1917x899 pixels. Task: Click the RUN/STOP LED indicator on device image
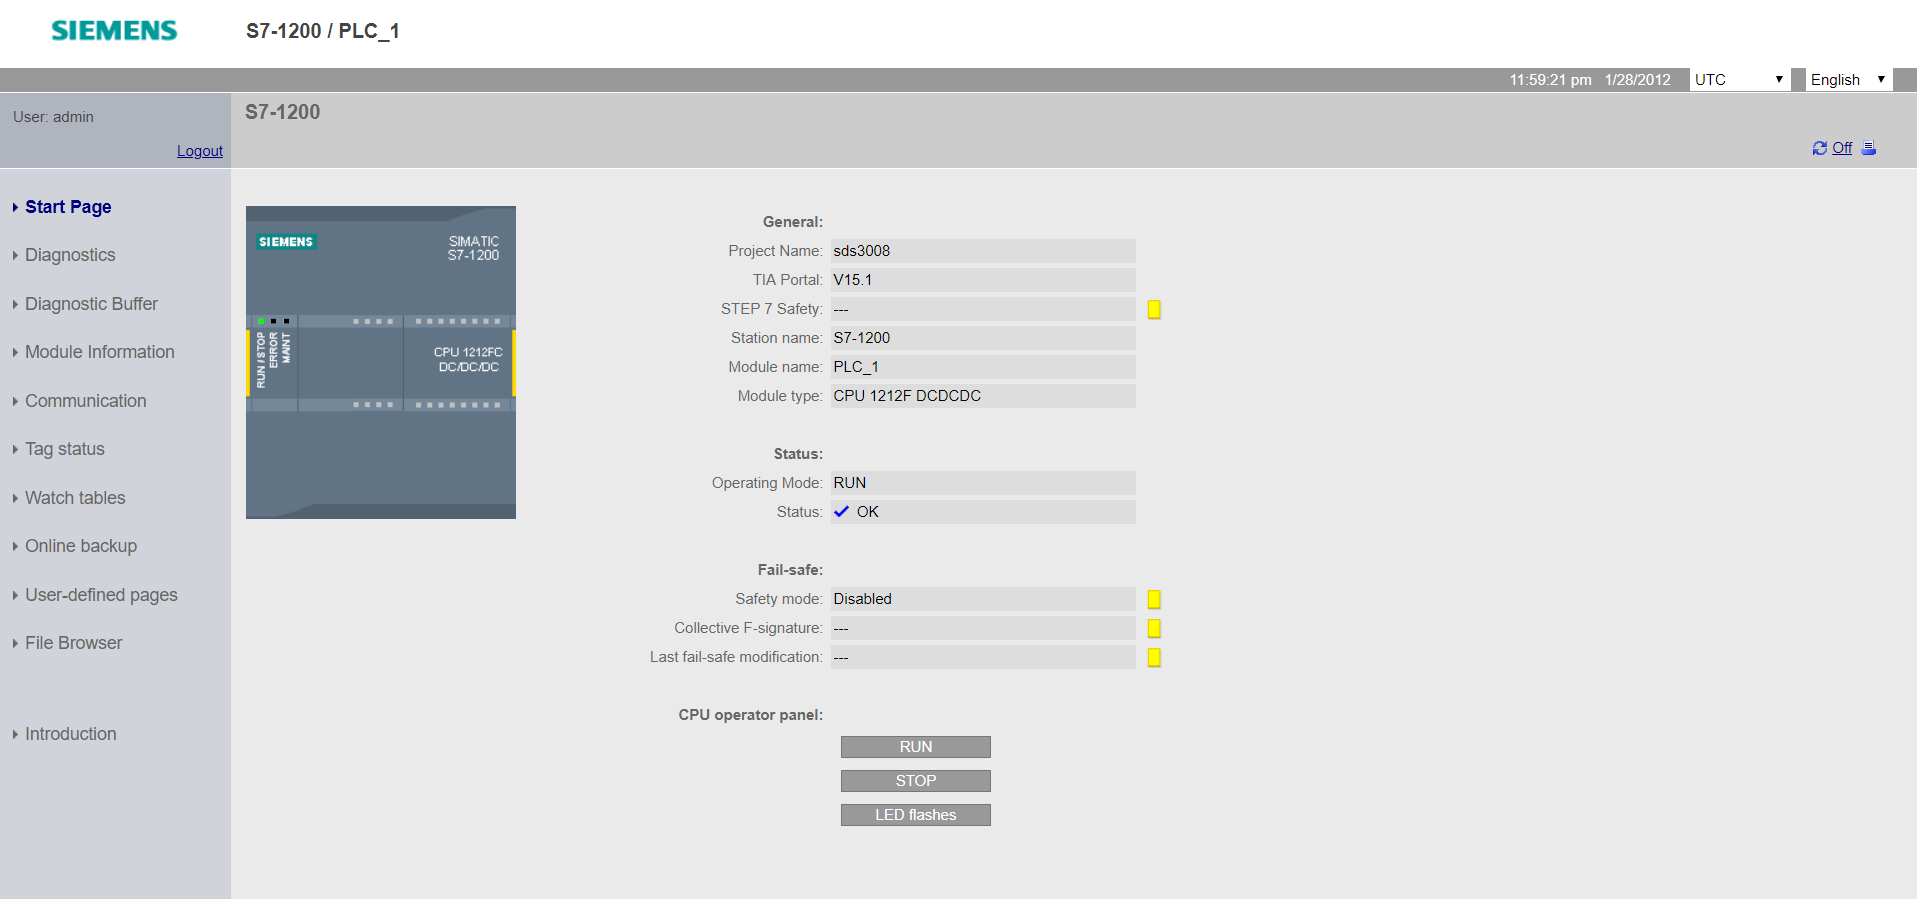pyautogui.click(x=261, y=321)
